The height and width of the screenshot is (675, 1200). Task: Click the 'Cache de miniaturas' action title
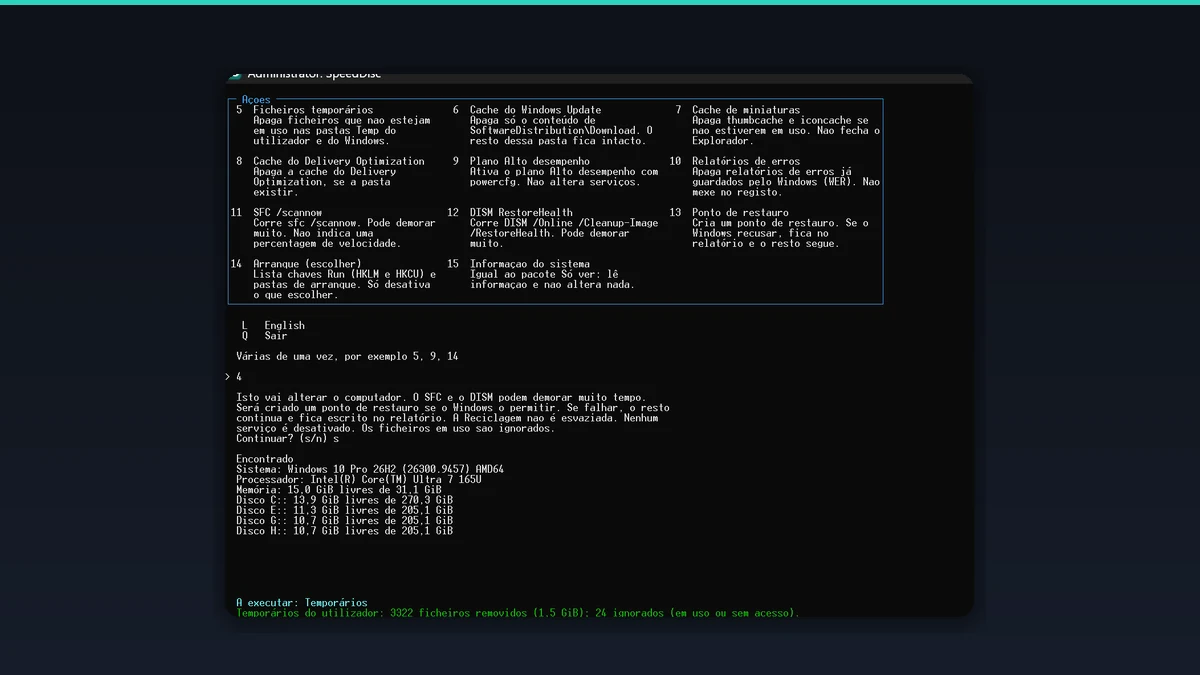click(x=746, y=110)
